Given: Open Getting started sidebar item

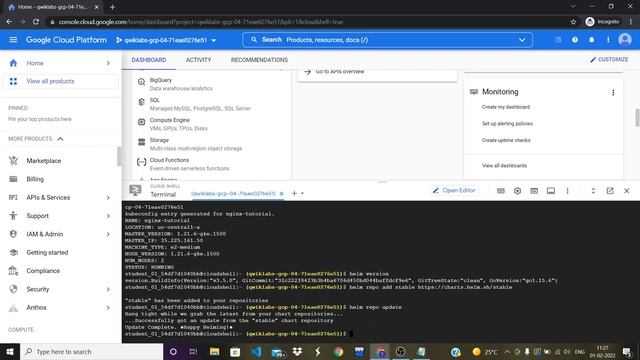Looking at the screenshot, I should pyautogui.click(x=47, y=253).
